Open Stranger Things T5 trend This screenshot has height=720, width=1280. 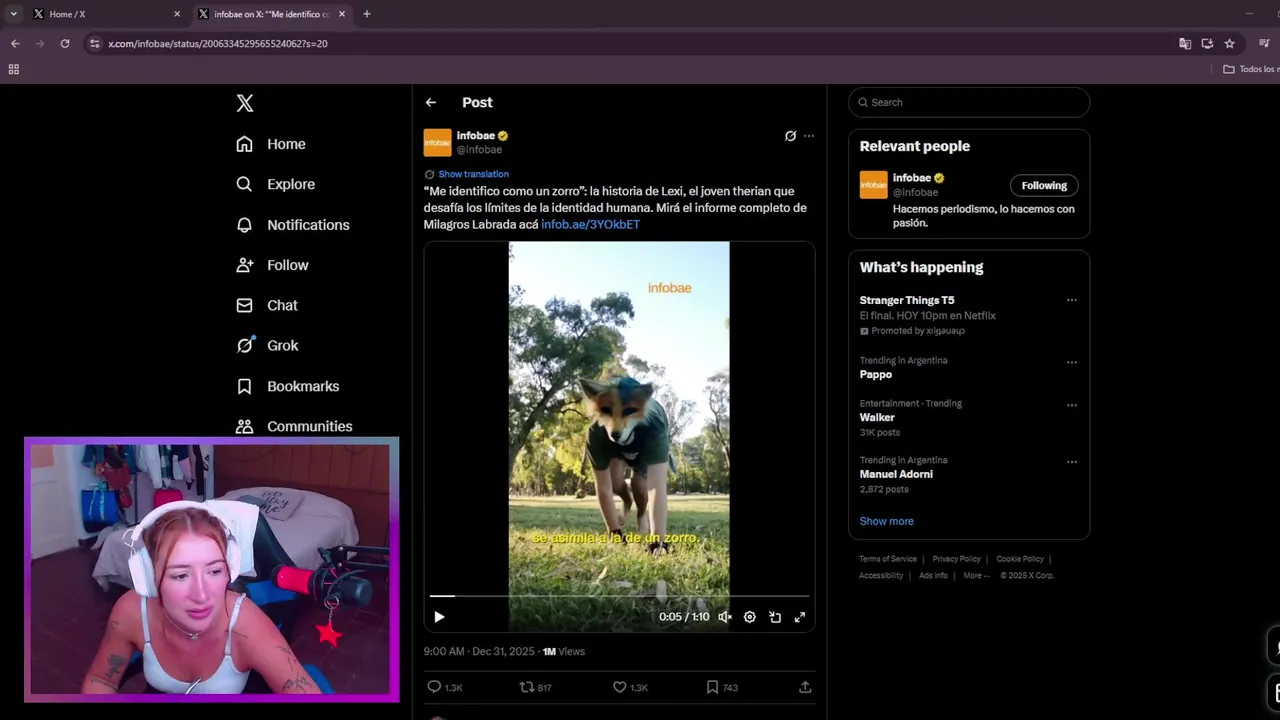coord(907,300)
